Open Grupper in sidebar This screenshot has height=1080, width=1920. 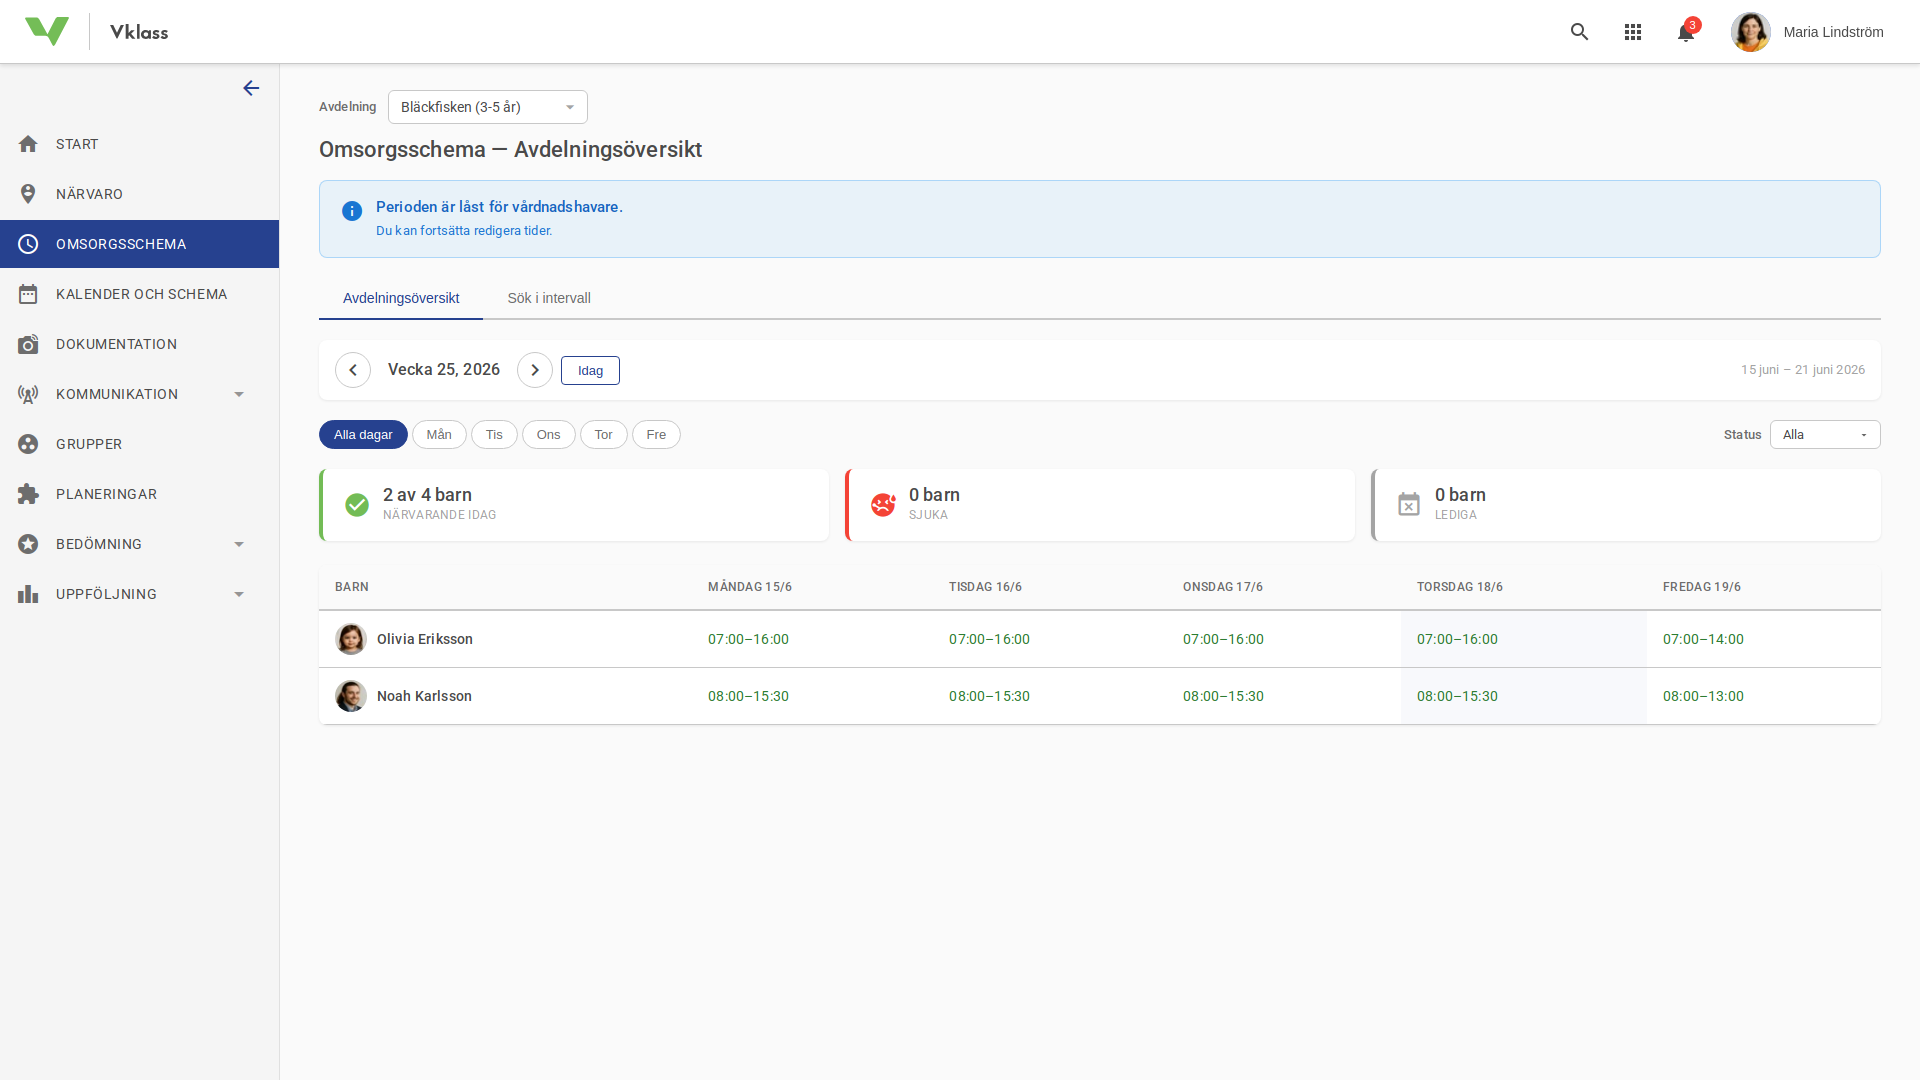(89, 444)
